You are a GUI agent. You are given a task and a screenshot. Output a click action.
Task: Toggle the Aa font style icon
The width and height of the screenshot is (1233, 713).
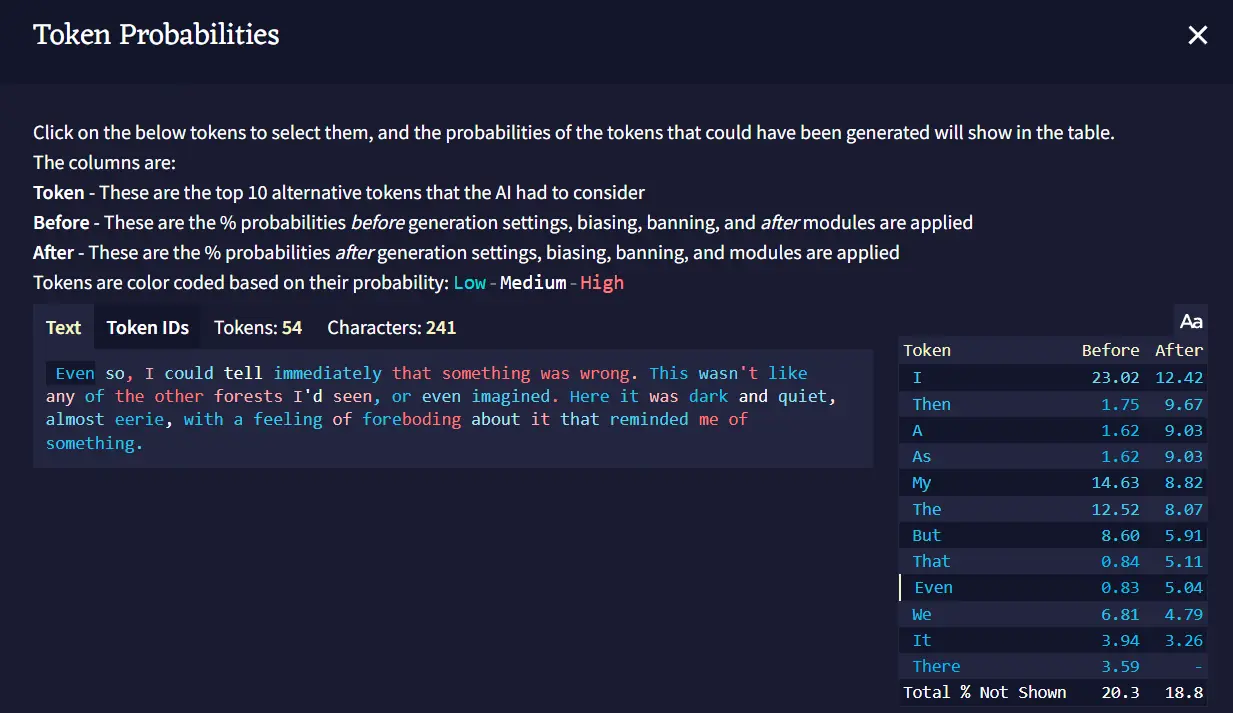1190,321
